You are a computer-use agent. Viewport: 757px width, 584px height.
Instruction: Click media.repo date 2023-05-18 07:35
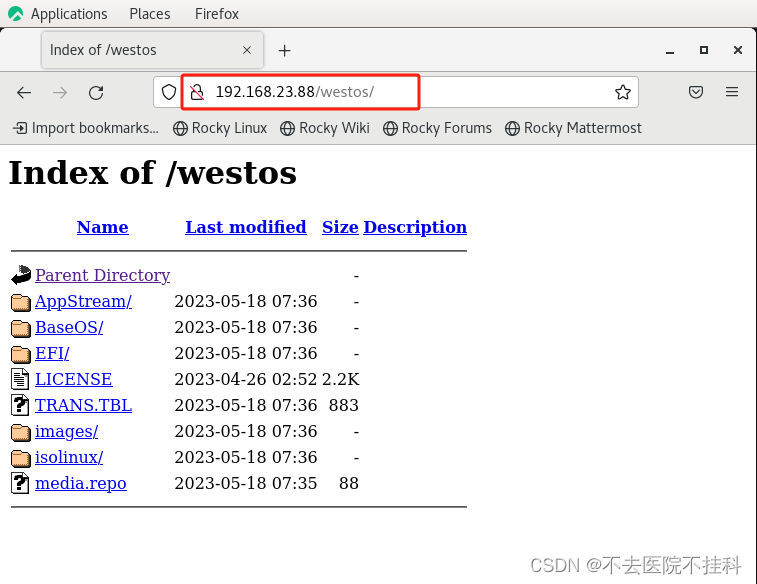tap(246, 483)
